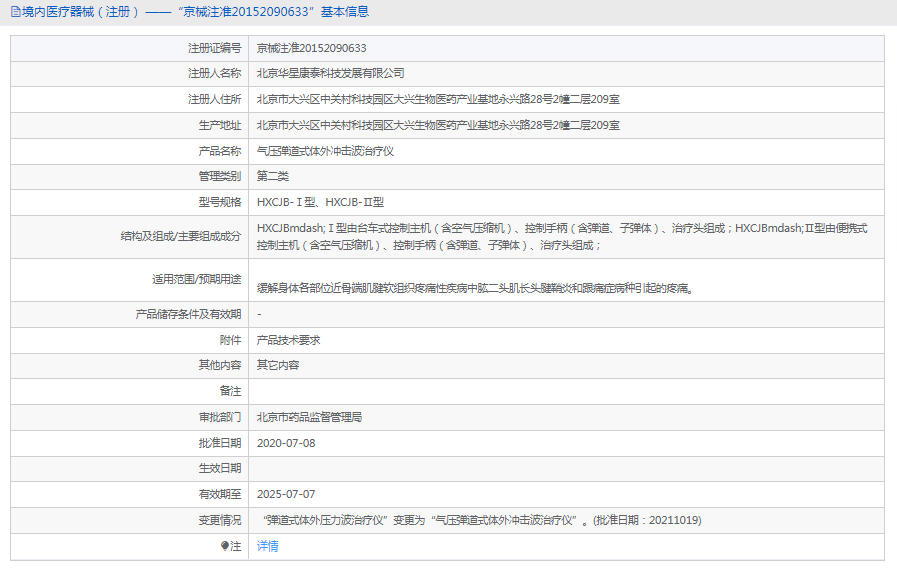The height and width of the screenshot is (569, 897).
Task: Click approval date 2020-07-08
Action: 286,443
